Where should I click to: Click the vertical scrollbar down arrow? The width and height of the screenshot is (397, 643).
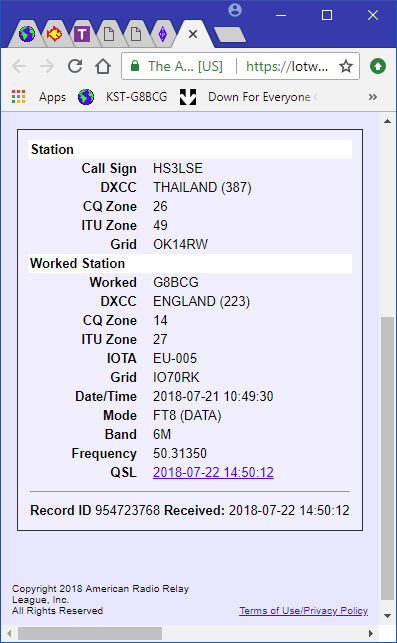387,615
